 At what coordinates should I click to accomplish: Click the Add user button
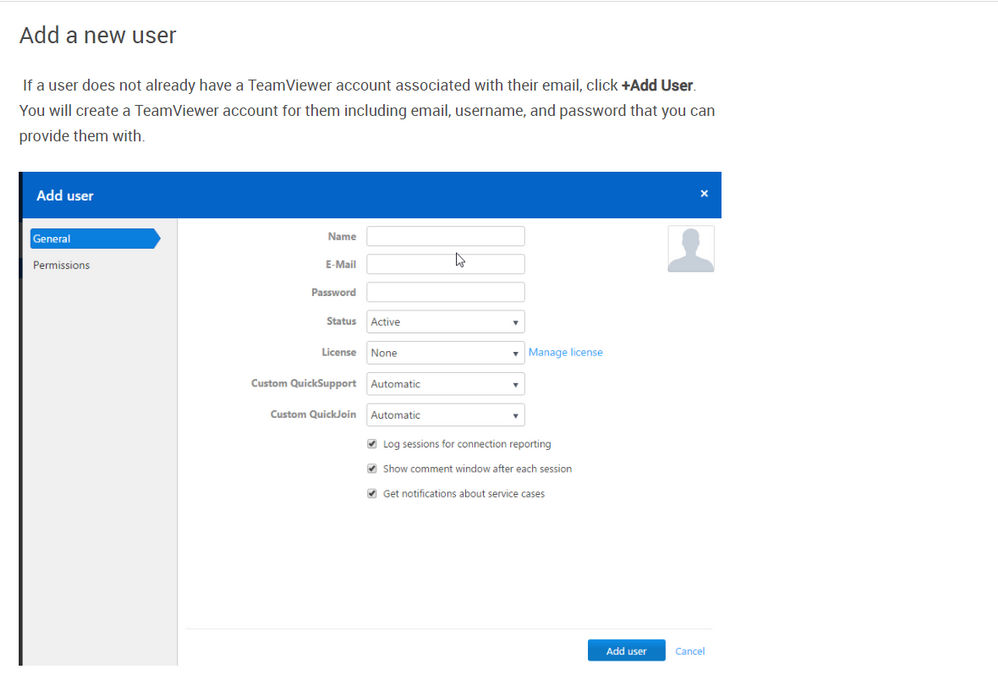tap(626, 651)
